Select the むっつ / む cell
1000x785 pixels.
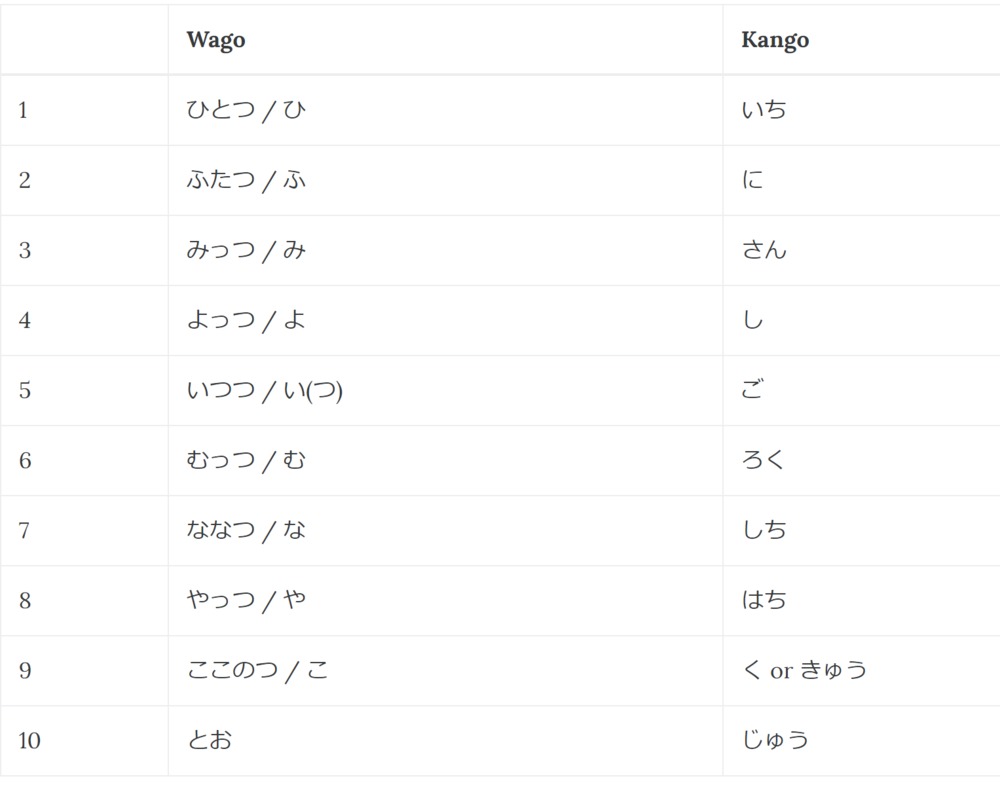coord(246,460)
